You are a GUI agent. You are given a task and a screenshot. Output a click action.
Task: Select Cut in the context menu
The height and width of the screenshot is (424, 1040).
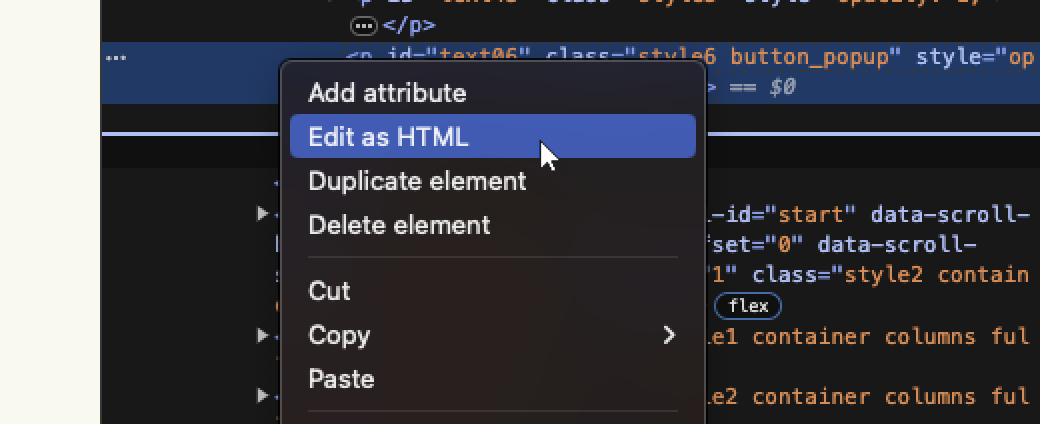(x=329, y=291)
